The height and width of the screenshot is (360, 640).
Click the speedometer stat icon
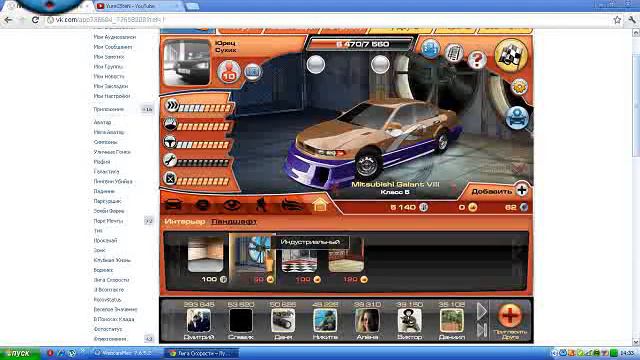click(171, 124)
